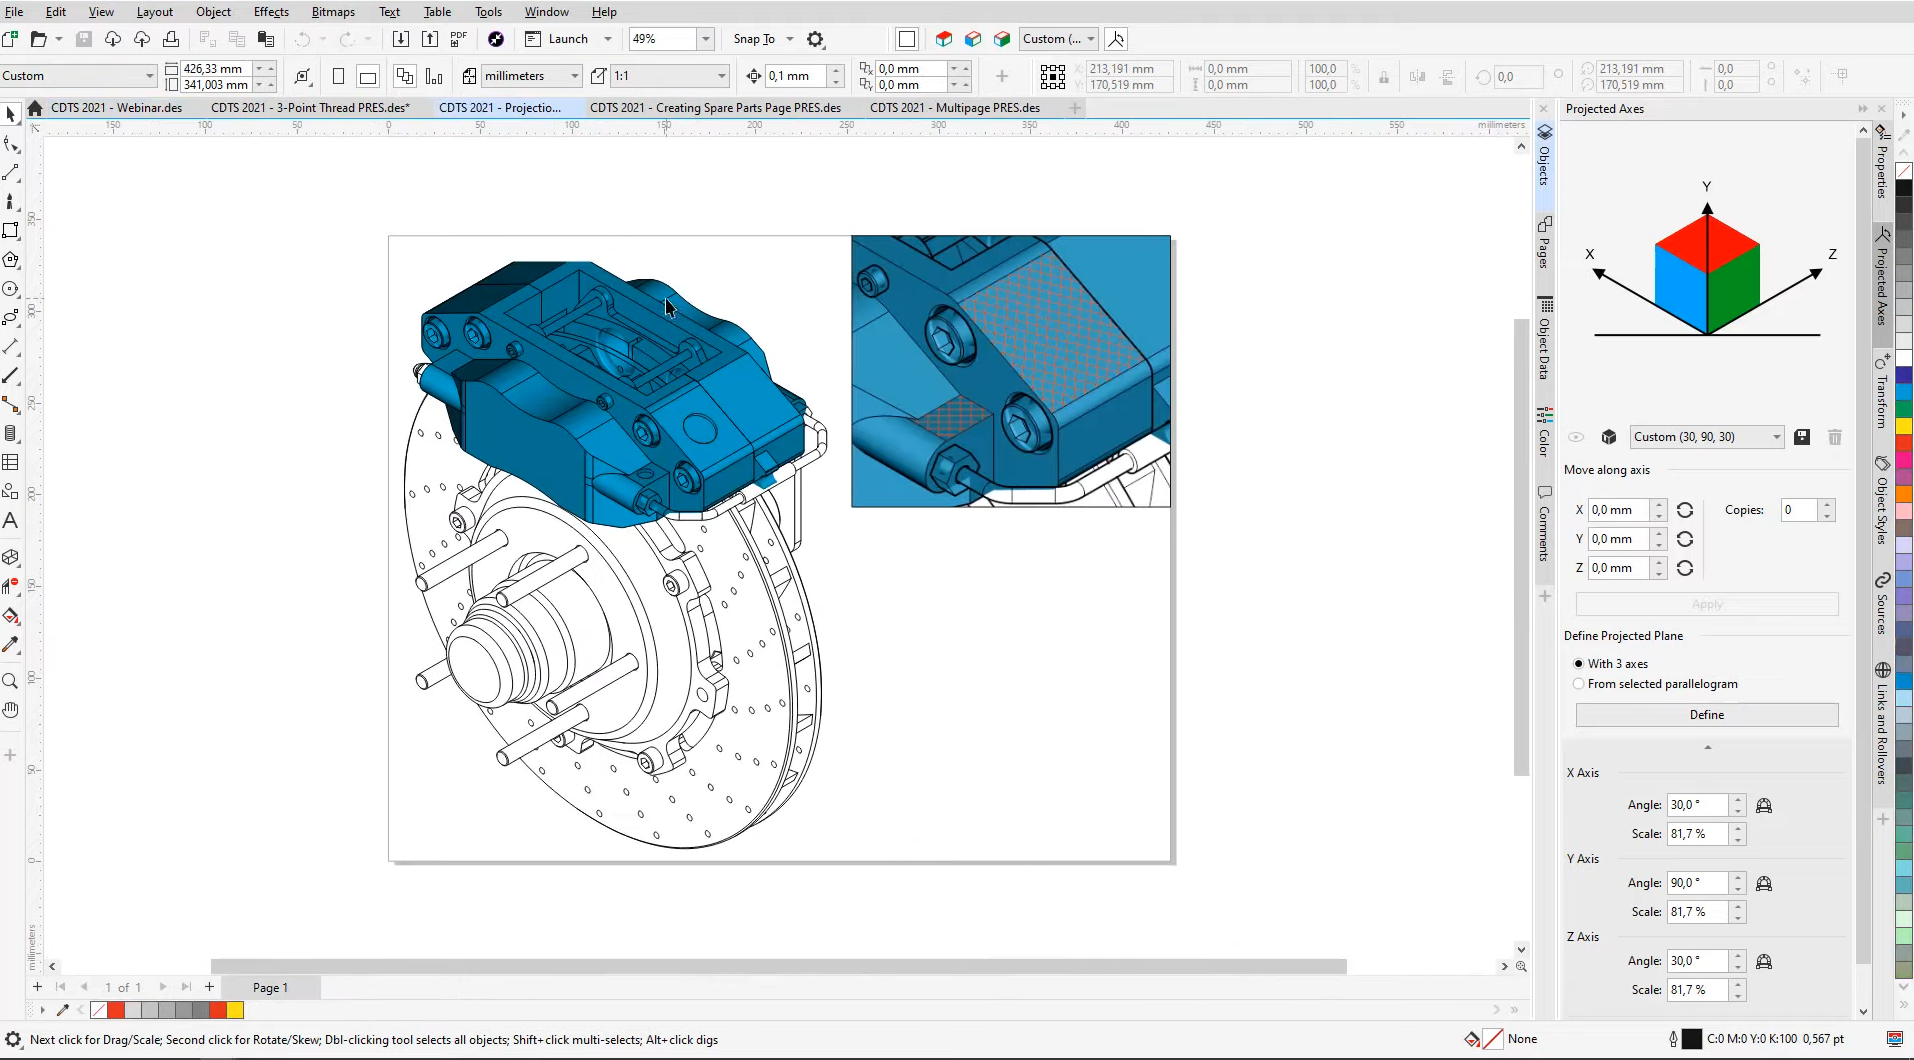Select the 'With 3 axes' option
The width and height of the screenshot is (1914, 1060).
tap(1578, 663)
